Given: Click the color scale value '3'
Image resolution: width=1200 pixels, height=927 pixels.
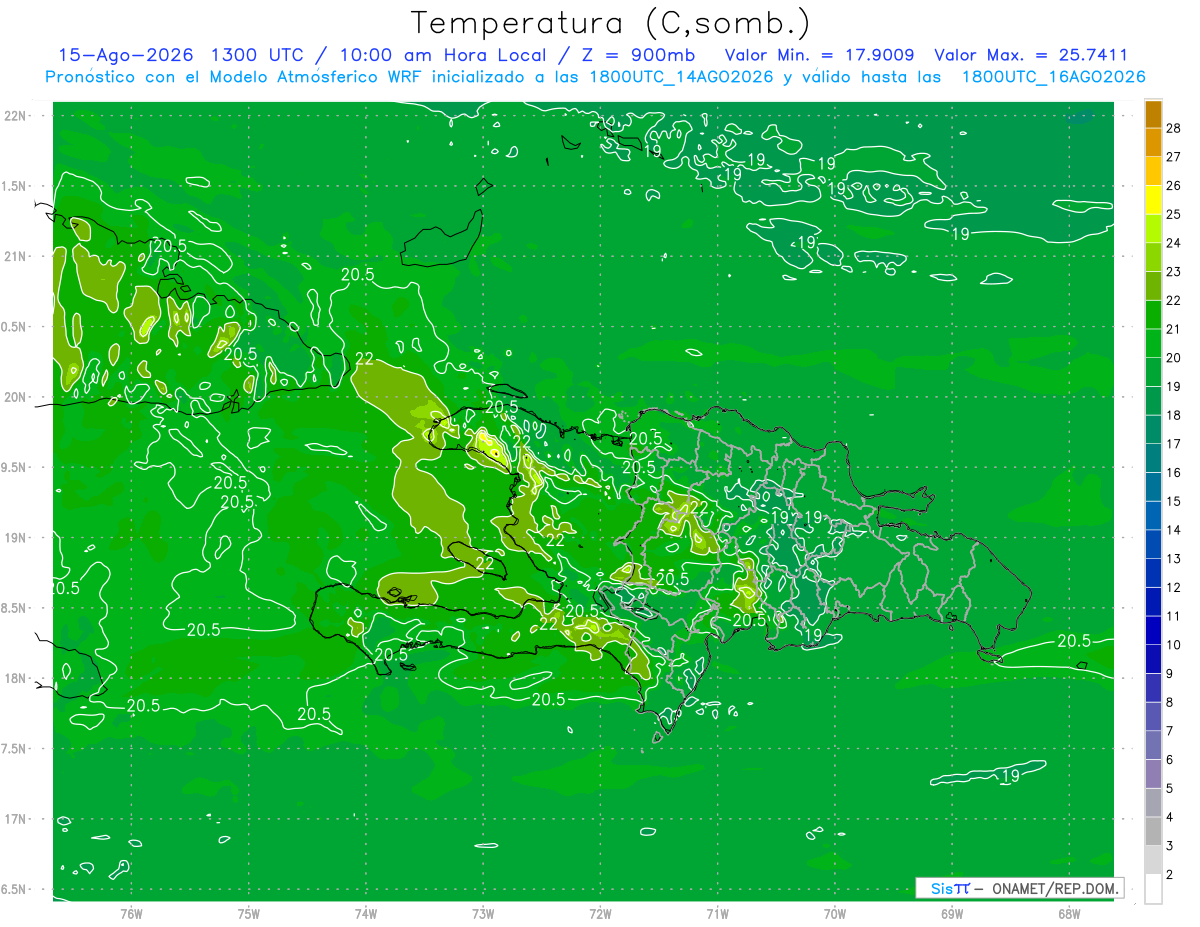Looking at the screenshot, I should 1170,846.
